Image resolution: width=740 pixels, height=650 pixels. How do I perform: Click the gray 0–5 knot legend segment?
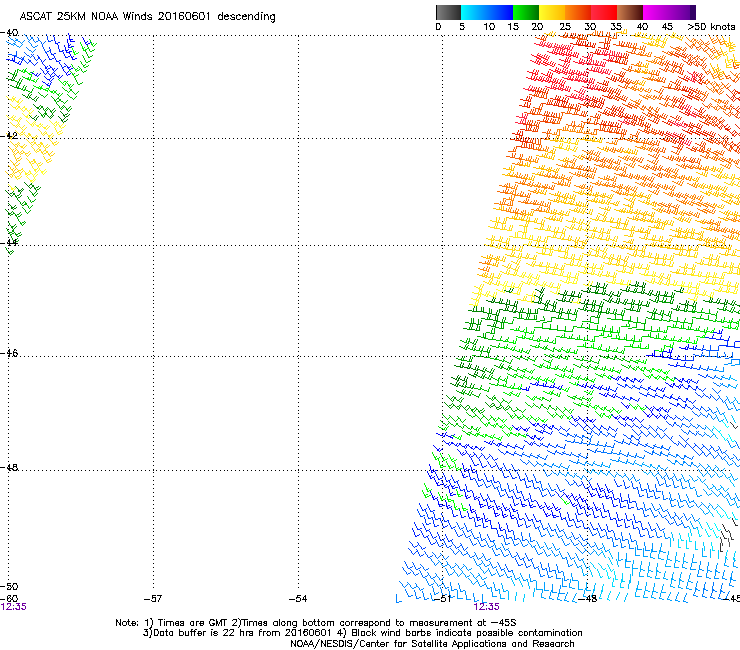pyautogui.click(x=448, y=12)
